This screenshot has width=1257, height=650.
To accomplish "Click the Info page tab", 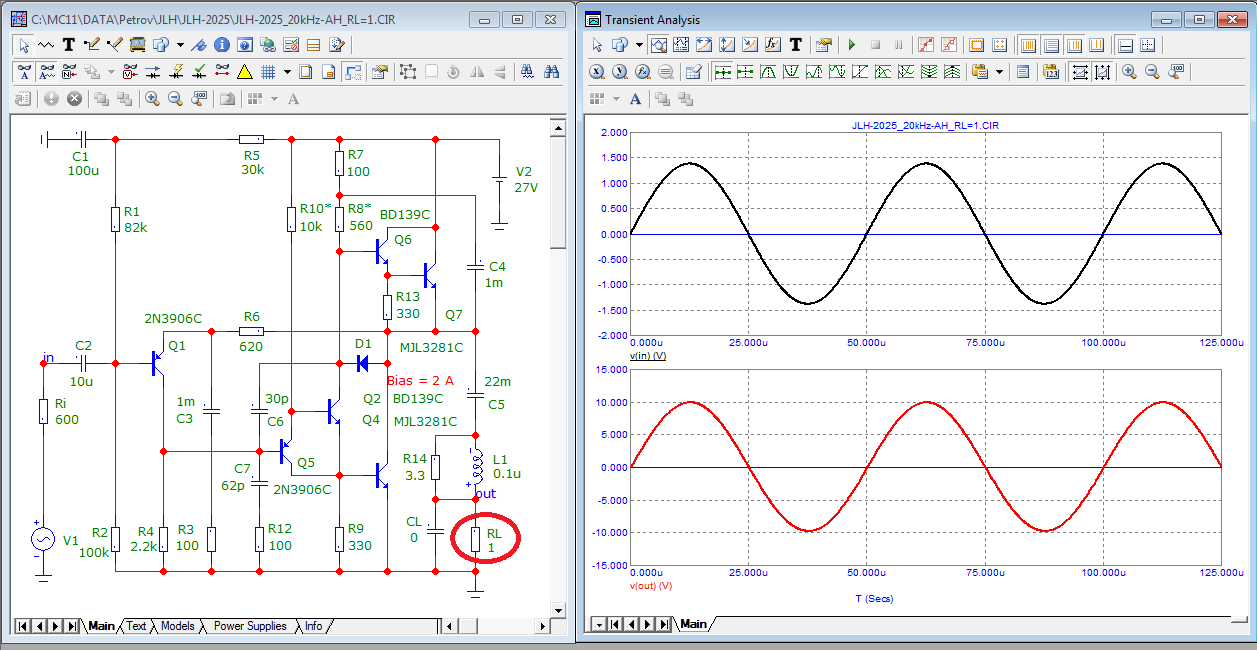I will click(x=313, y=626).
